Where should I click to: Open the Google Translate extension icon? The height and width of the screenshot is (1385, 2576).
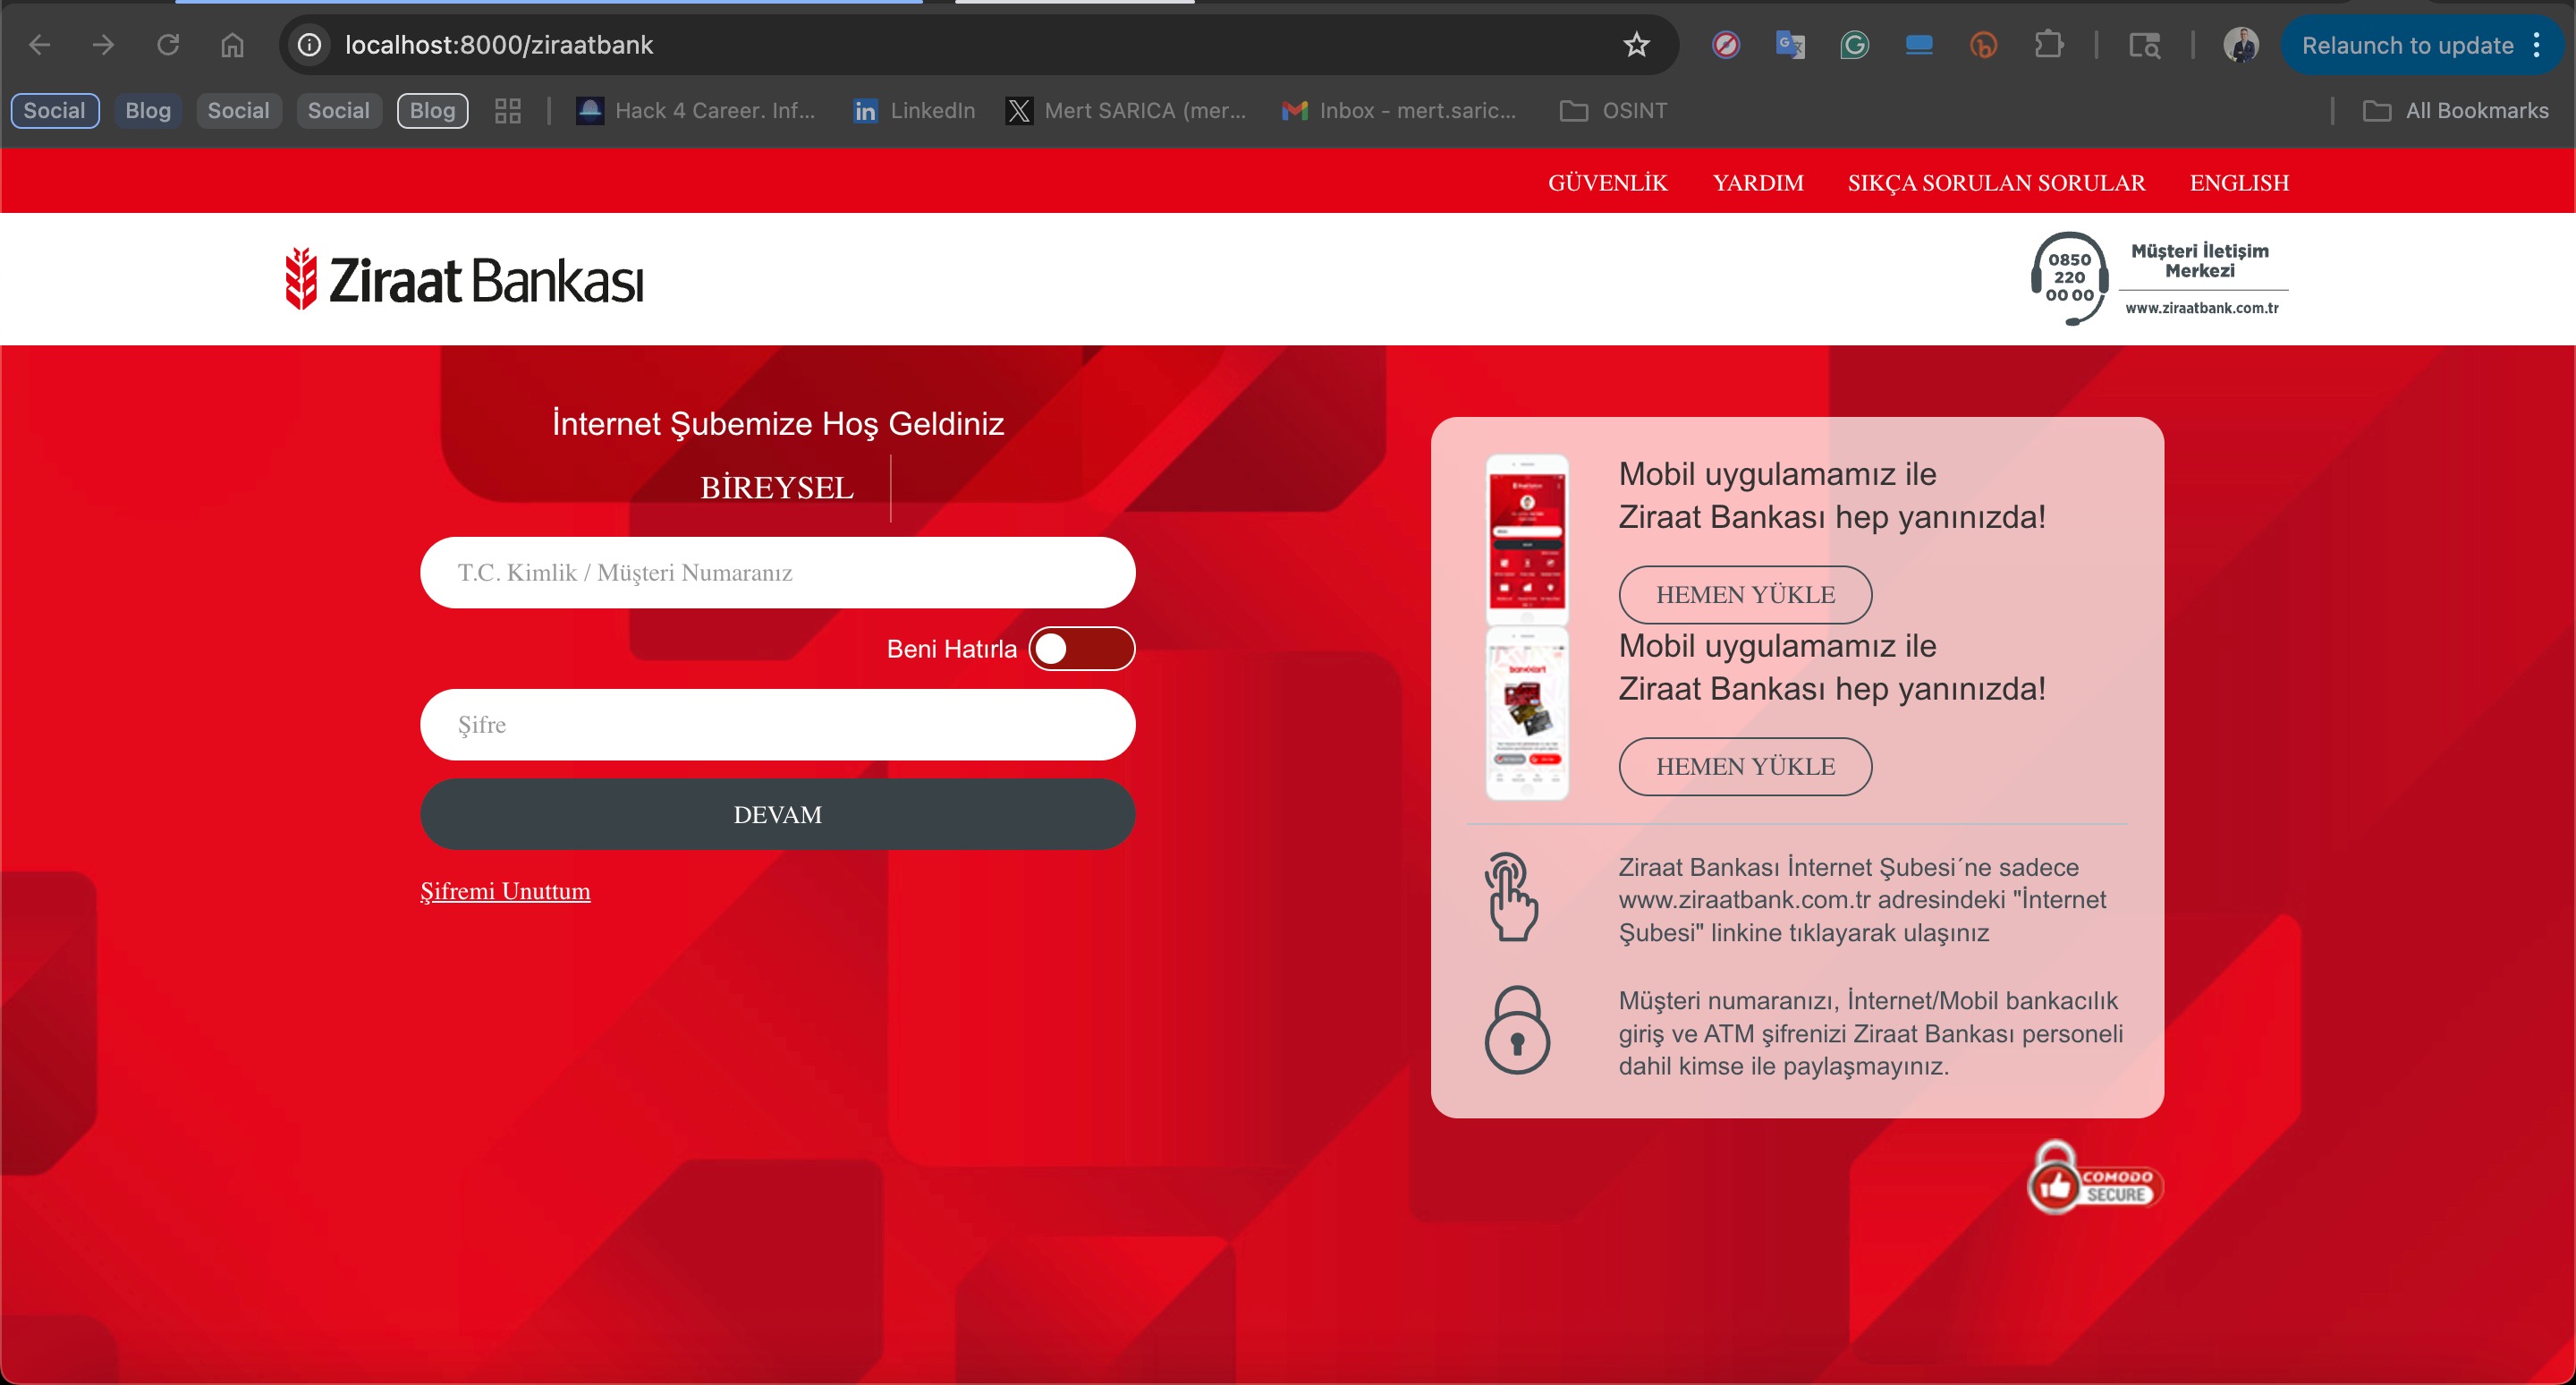click(x=1790, y=45)
